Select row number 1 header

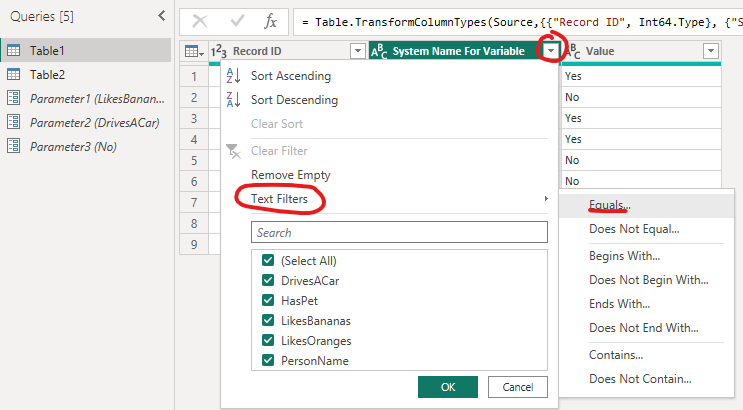(x=194, y=76)
